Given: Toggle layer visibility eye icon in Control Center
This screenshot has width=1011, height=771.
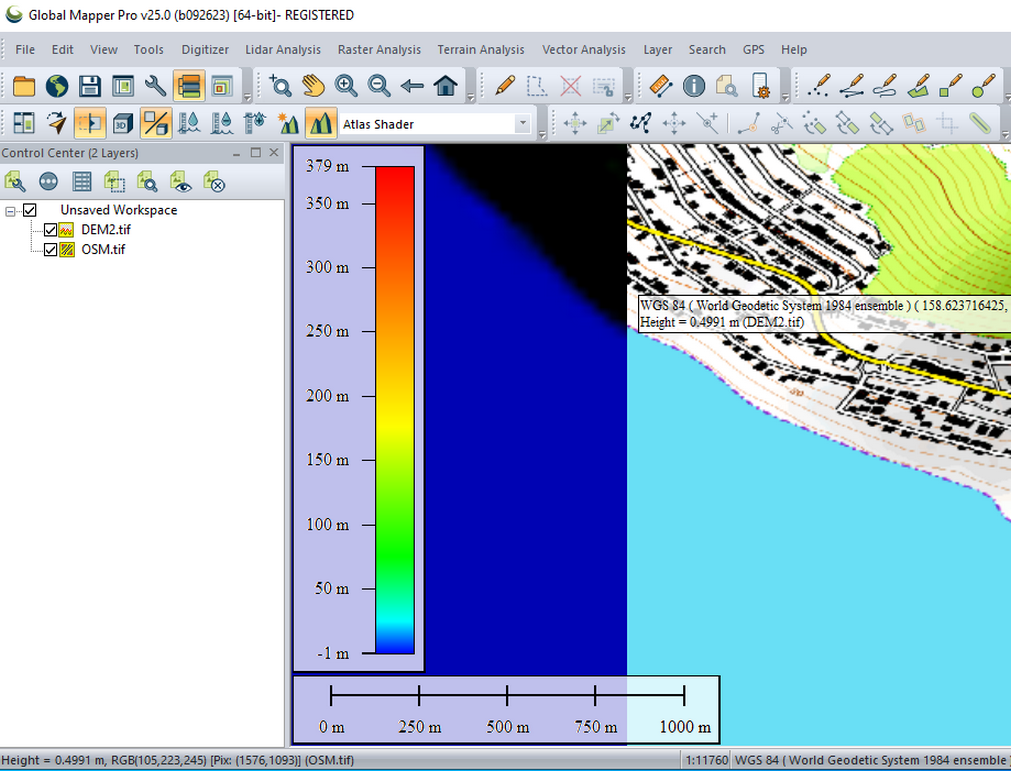Looking at the screenshot, I should coord(181,181).
